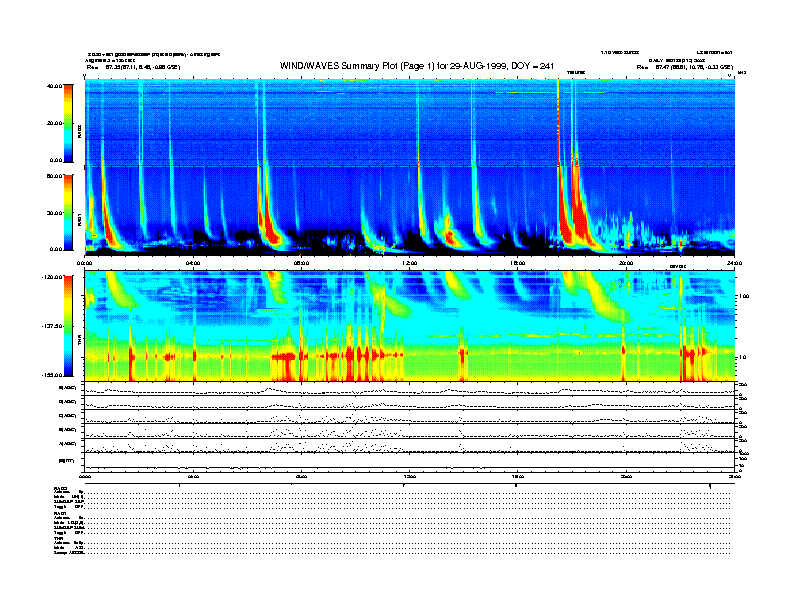Image resolution: width=792 pixels, height=612 pixels.
Task: Click 24:00 tick label under the RAD1 spectrogram
Action: (734, 263)
